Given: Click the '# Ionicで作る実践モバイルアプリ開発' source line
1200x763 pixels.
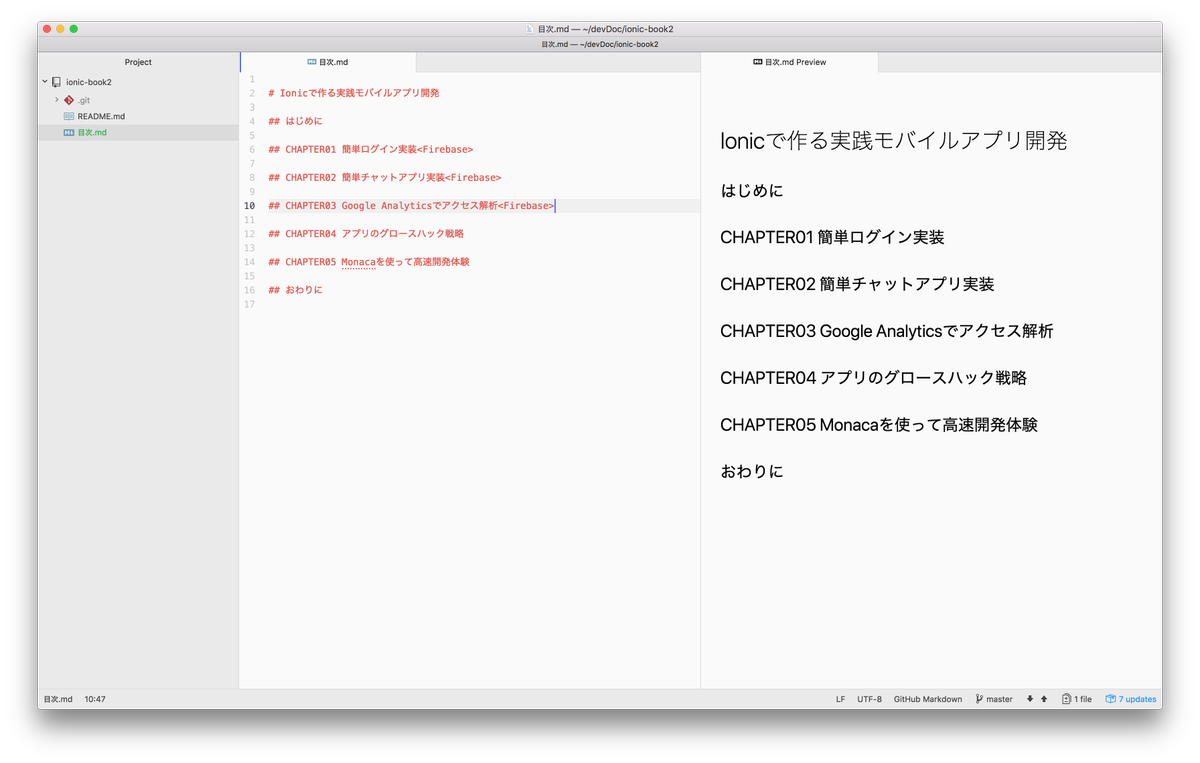Looking at the screenshot, I should click(x=354, y=93).
